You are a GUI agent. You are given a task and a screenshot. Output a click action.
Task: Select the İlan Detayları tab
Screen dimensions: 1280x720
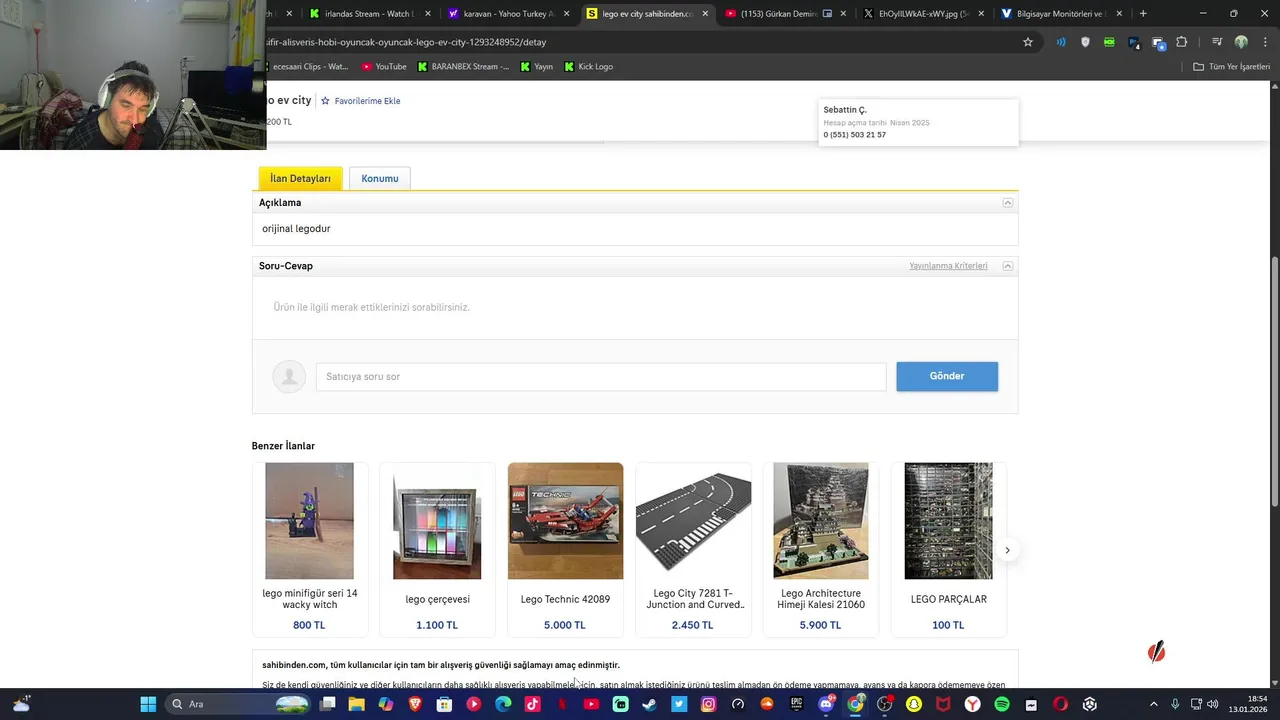[x=300, y=178]
